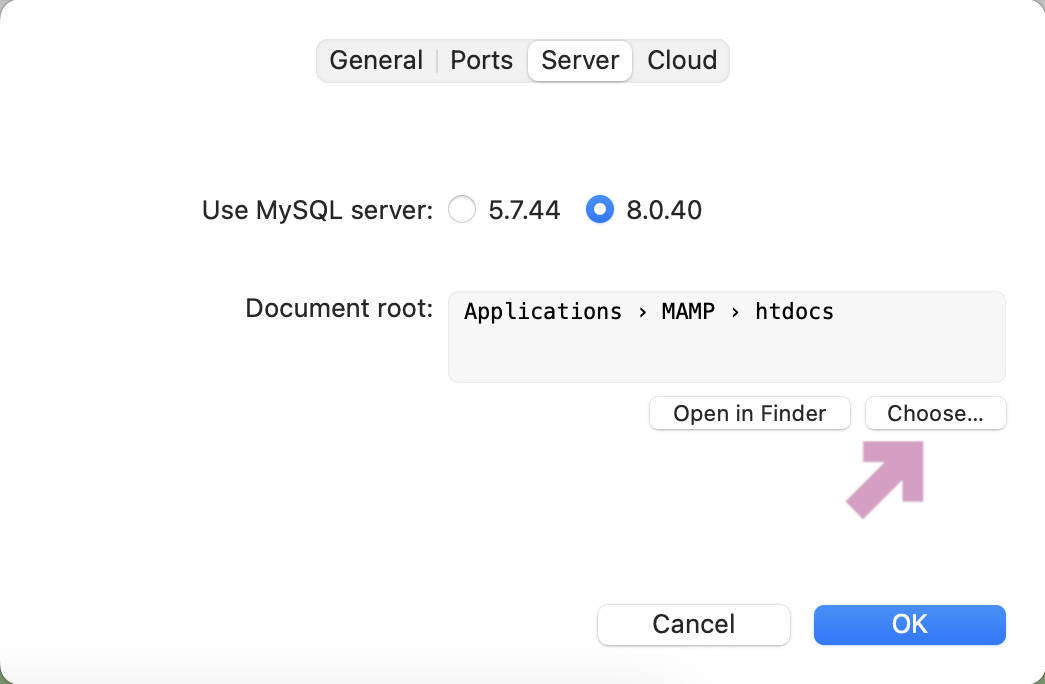
Task: Click inside the document root field
Action: [727, 350]
